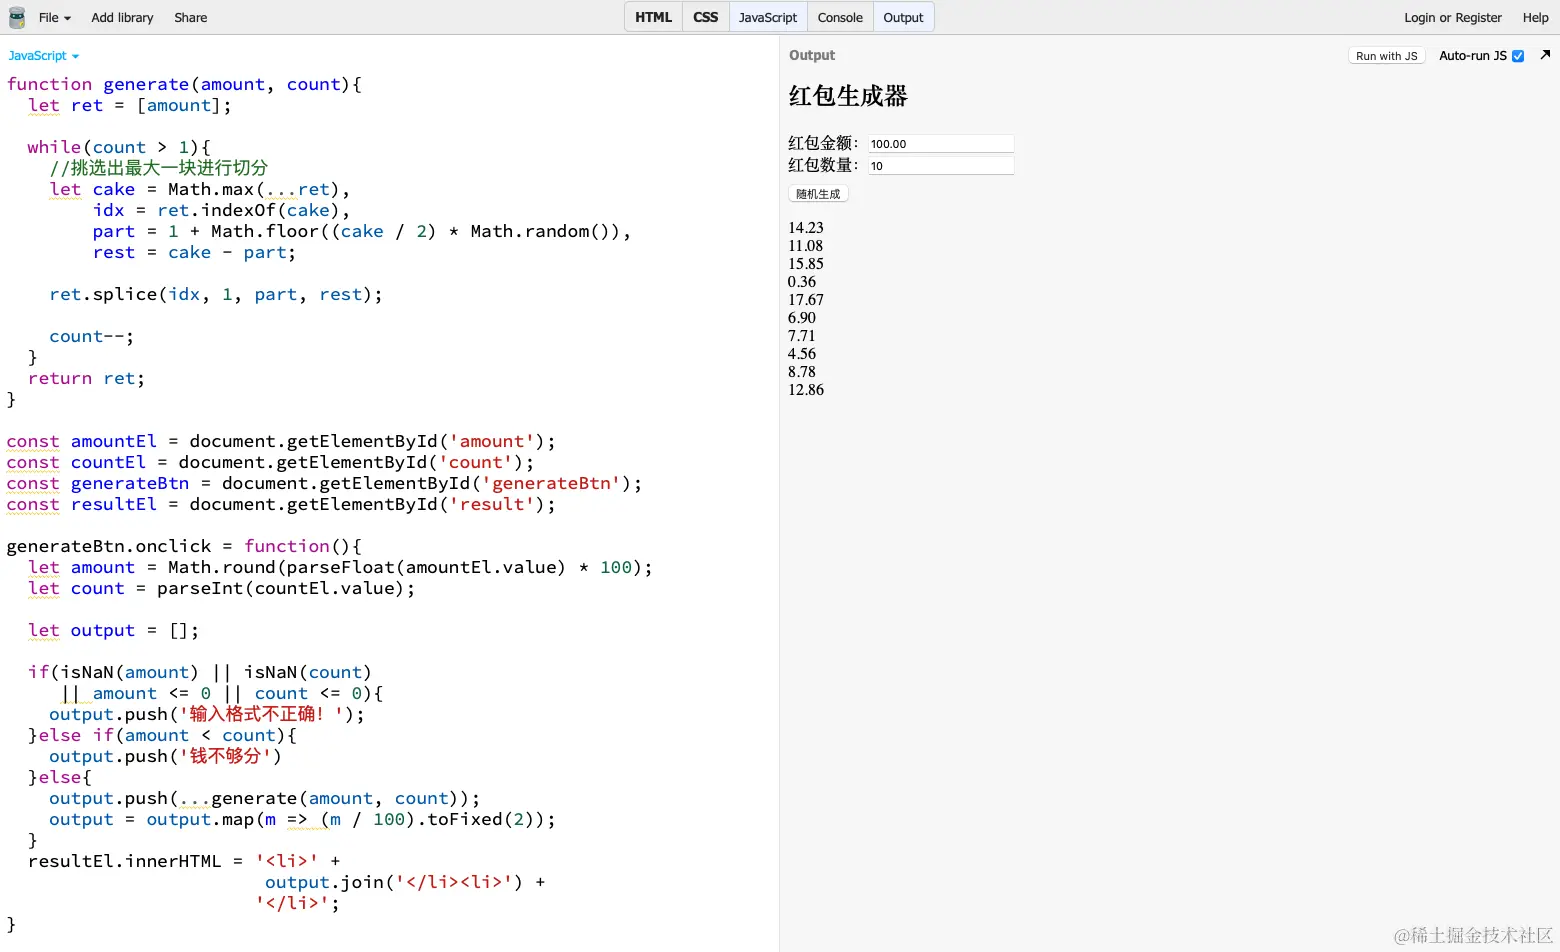
Task: Click the 红包金额 amount input field
Action: click(940, 142)
